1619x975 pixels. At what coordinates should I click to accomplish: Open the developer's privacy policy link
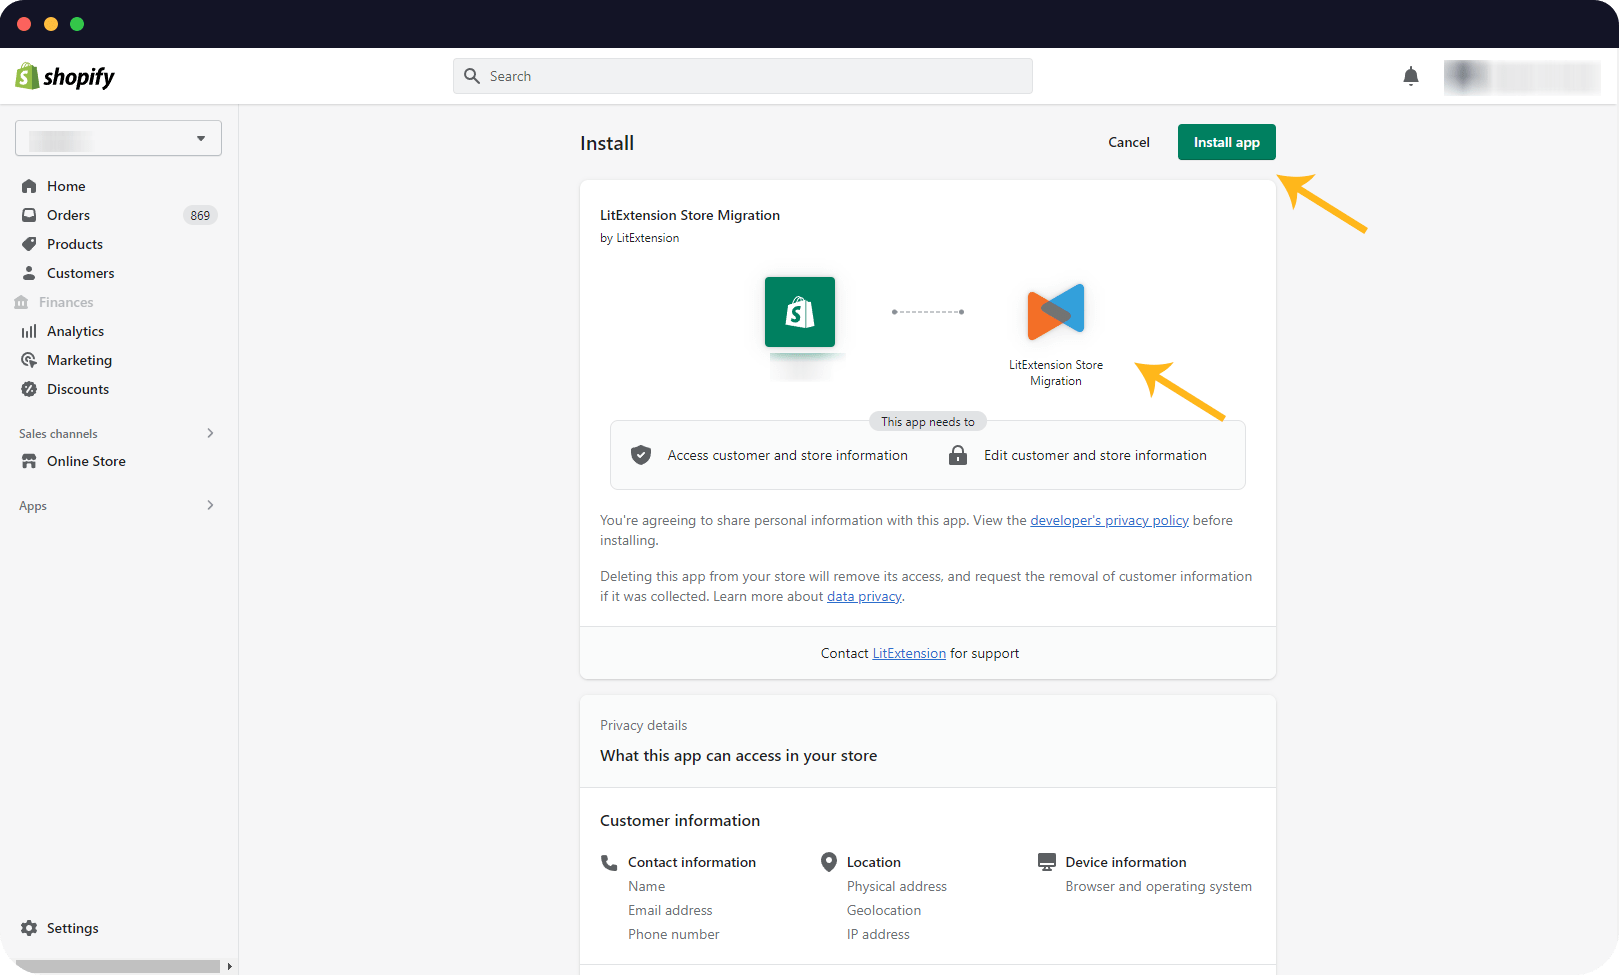[1109, 520]
